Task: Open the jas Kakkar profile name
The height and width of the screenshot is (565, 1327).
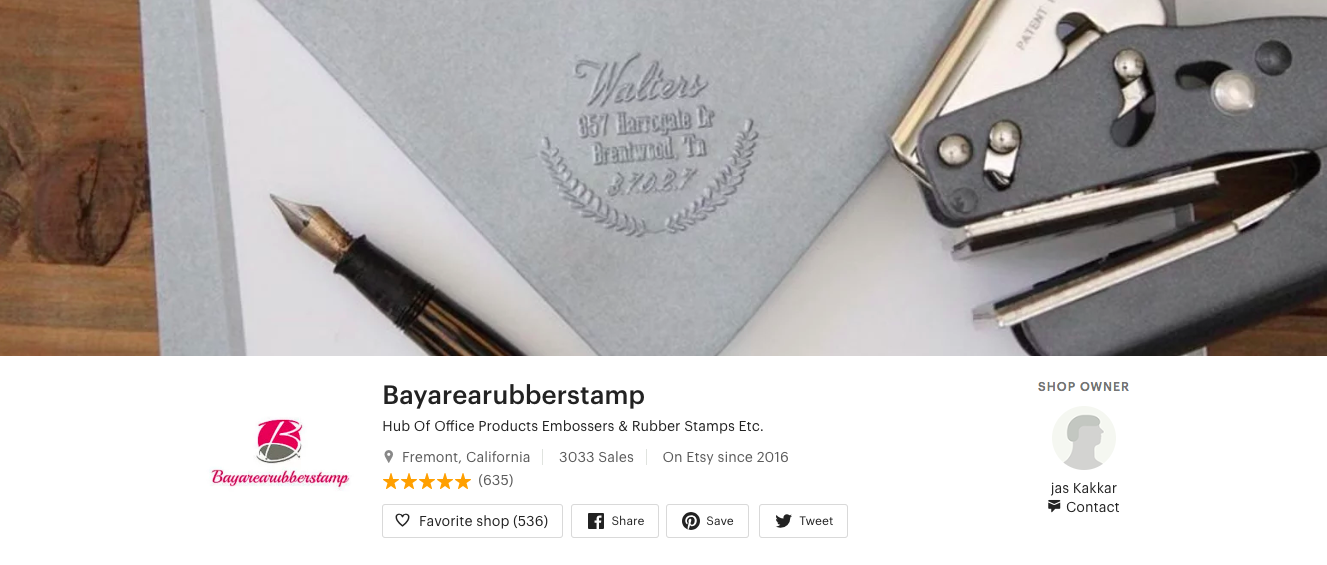Action: click(x=1084, y=488)
